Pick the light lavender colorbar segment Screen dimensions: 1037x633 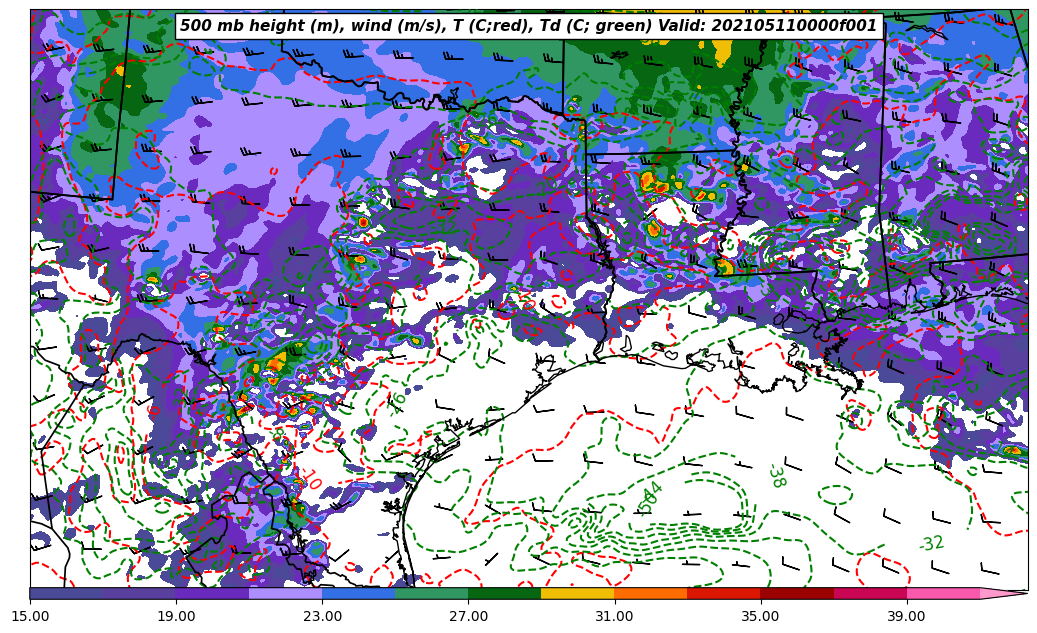(285, 593)
